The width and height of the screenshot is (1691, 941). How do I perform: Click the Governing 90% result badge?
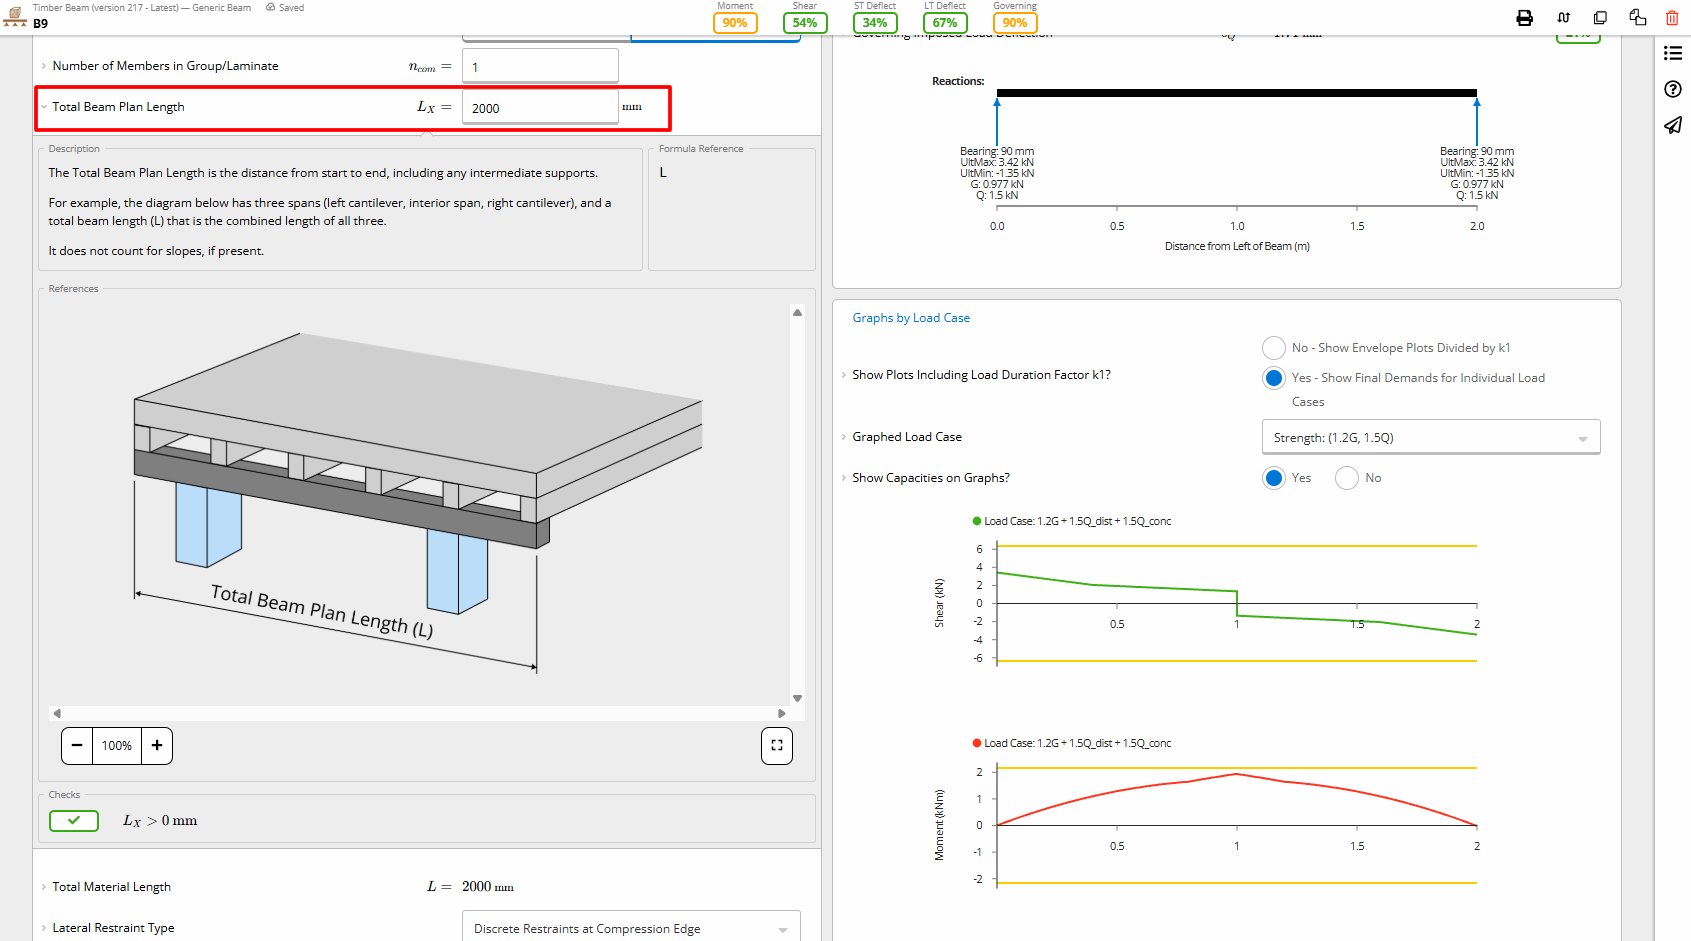(x=1015, y=23)
